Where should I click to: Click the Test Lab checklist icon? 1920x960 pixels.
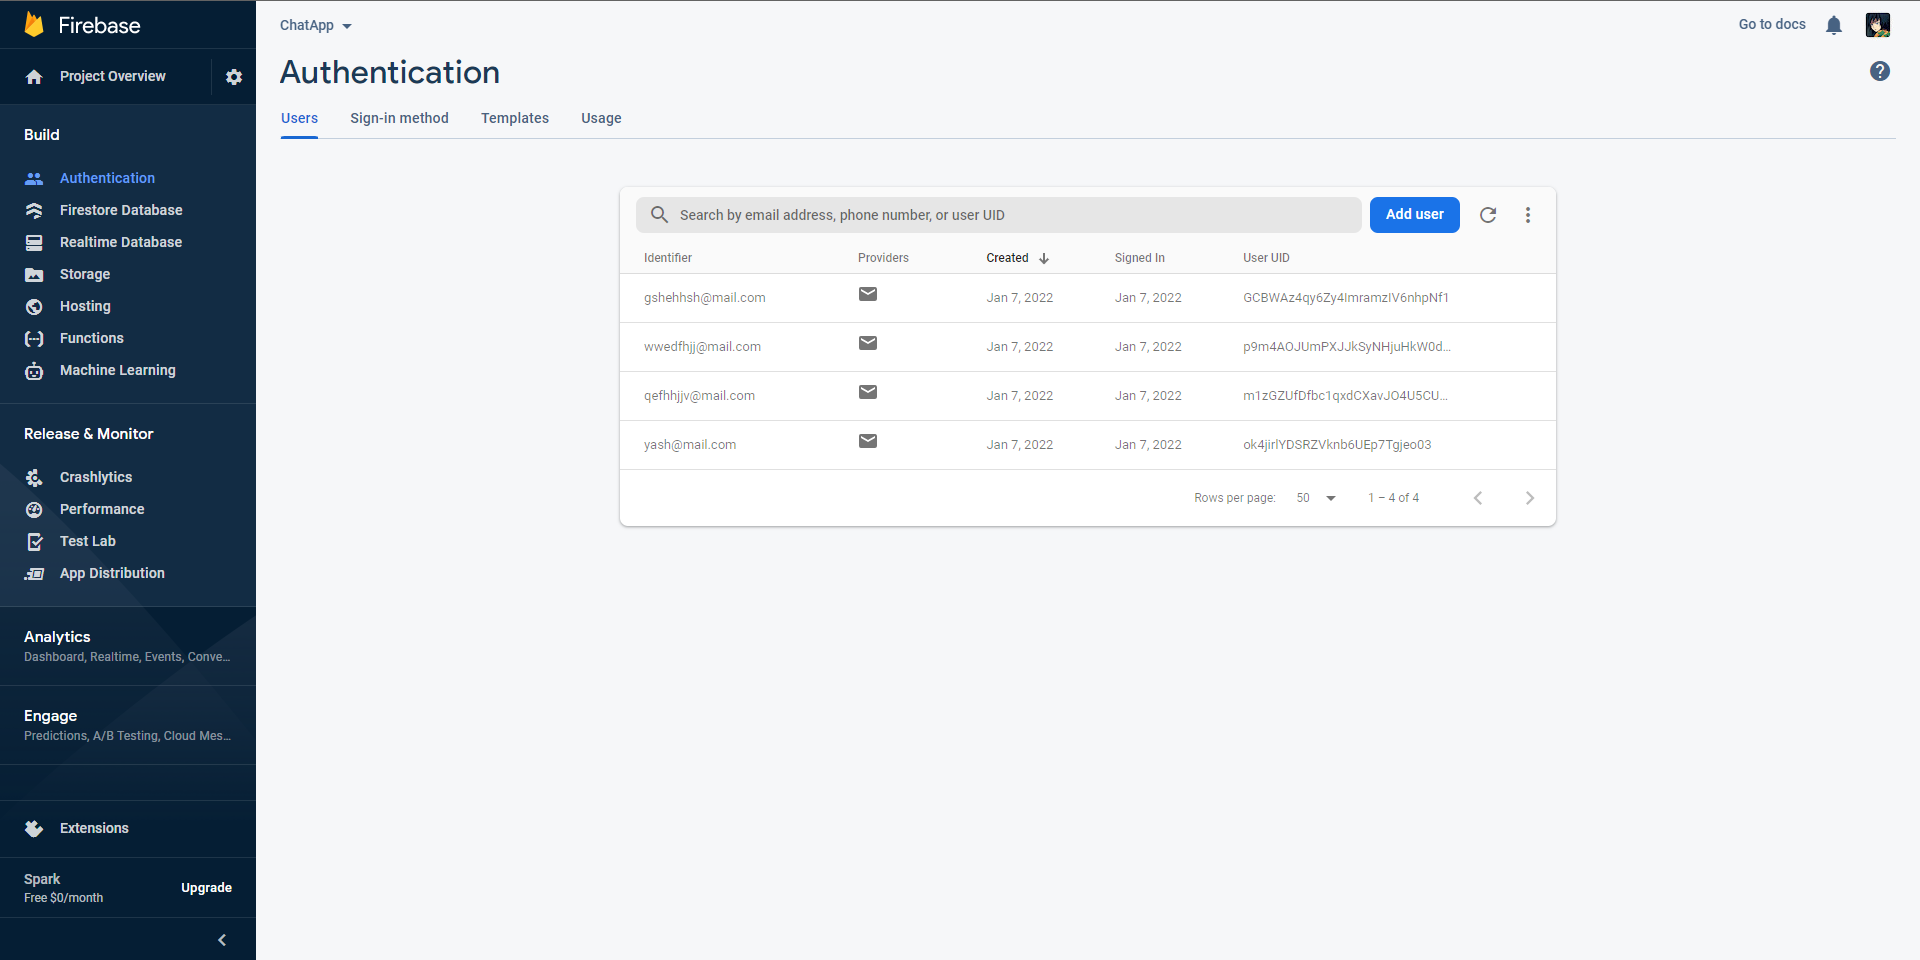[34, 541]
